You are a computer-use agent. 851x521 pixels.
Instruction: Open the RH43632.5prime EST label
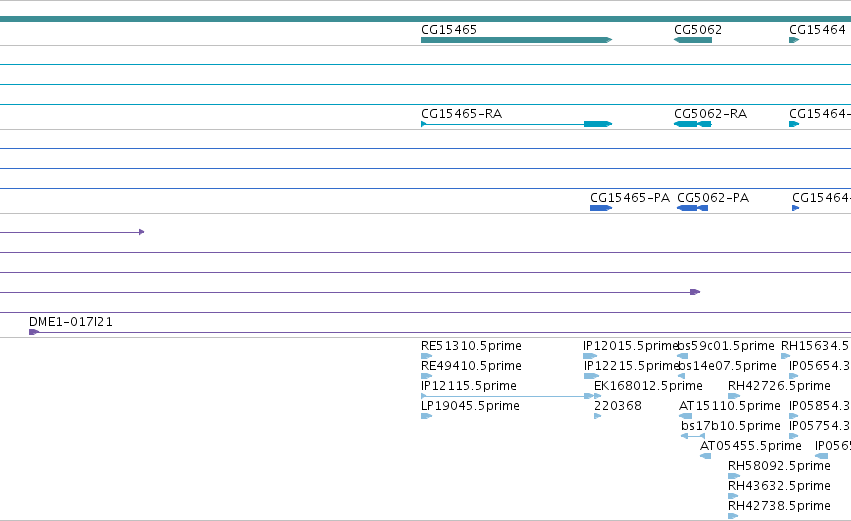tap(779, 486)
